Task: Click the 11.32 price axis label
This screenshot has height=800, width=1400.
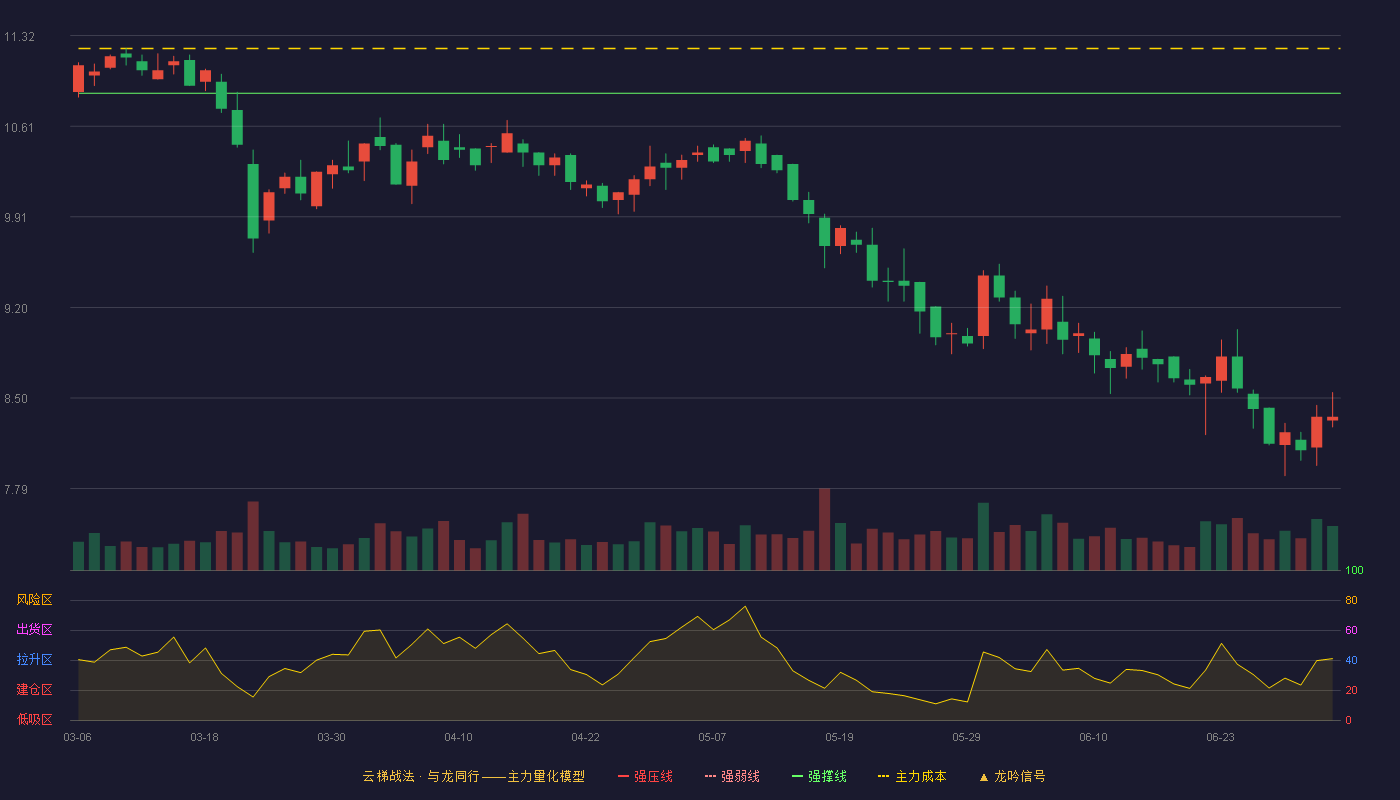Action: coord(19,37)
